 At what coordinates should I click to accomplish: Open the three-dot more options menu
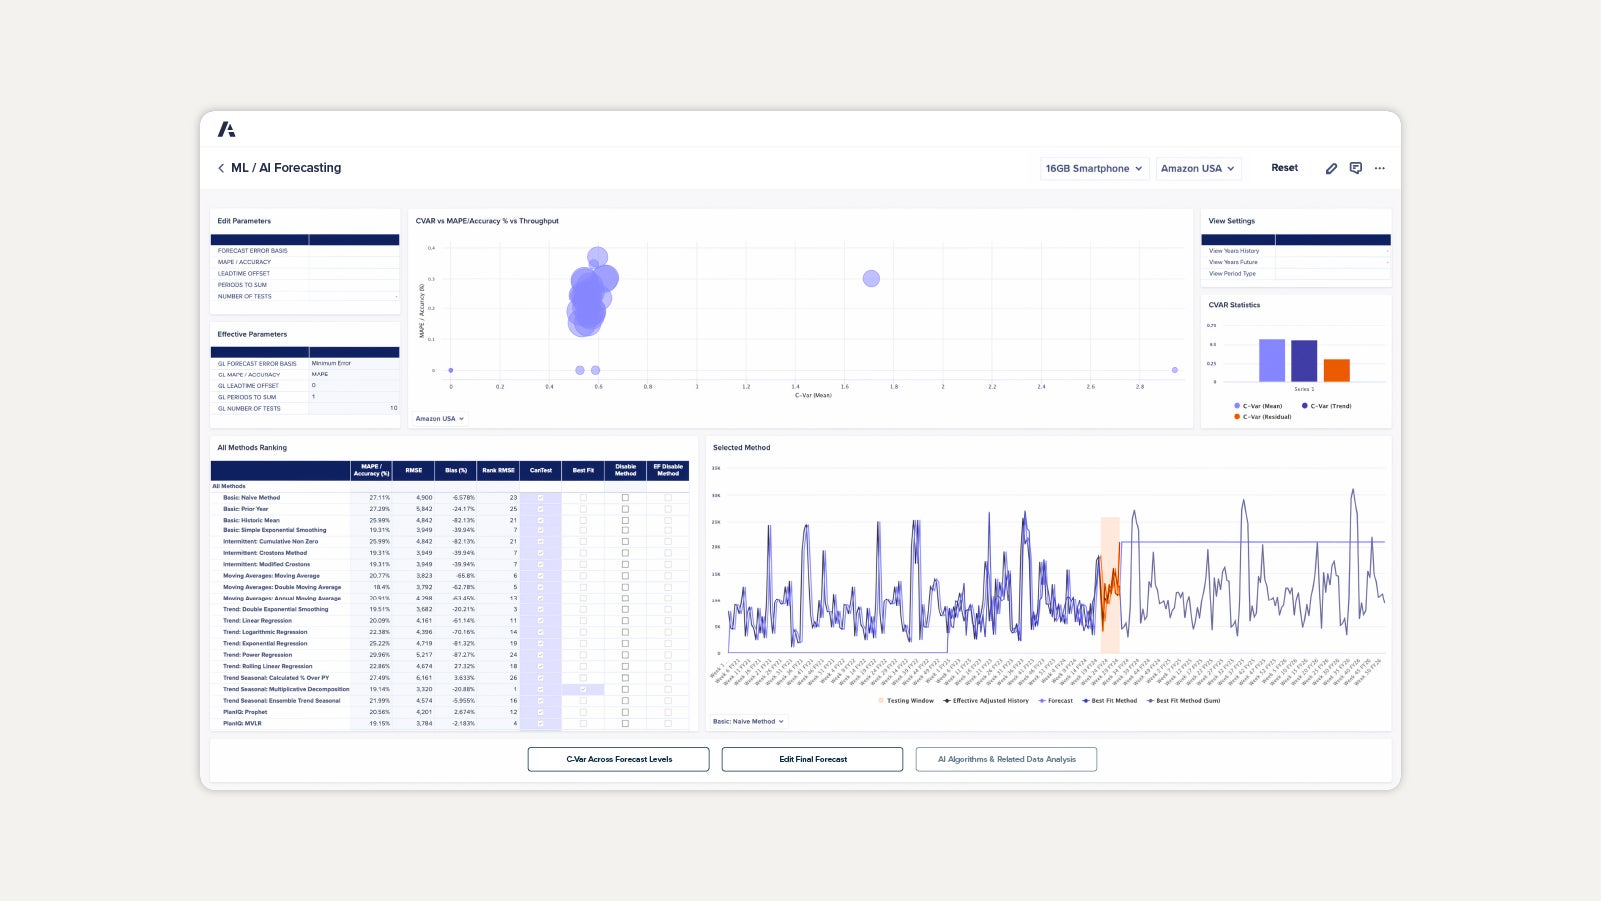1380,168
